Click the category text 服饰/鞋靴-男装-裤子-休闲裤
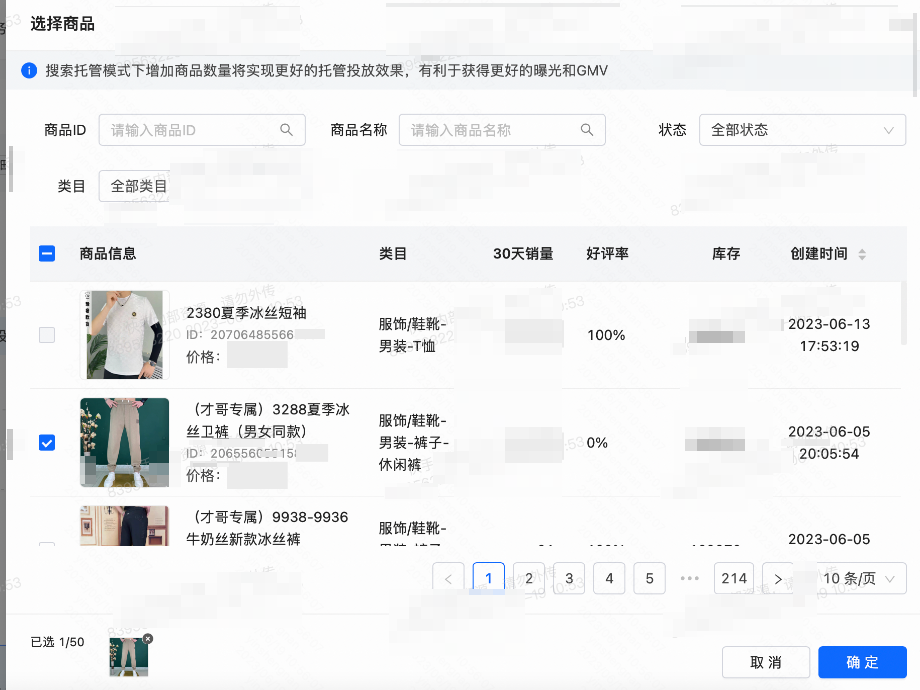This screenshot has height=690, width=920. [x=414, y=442]
